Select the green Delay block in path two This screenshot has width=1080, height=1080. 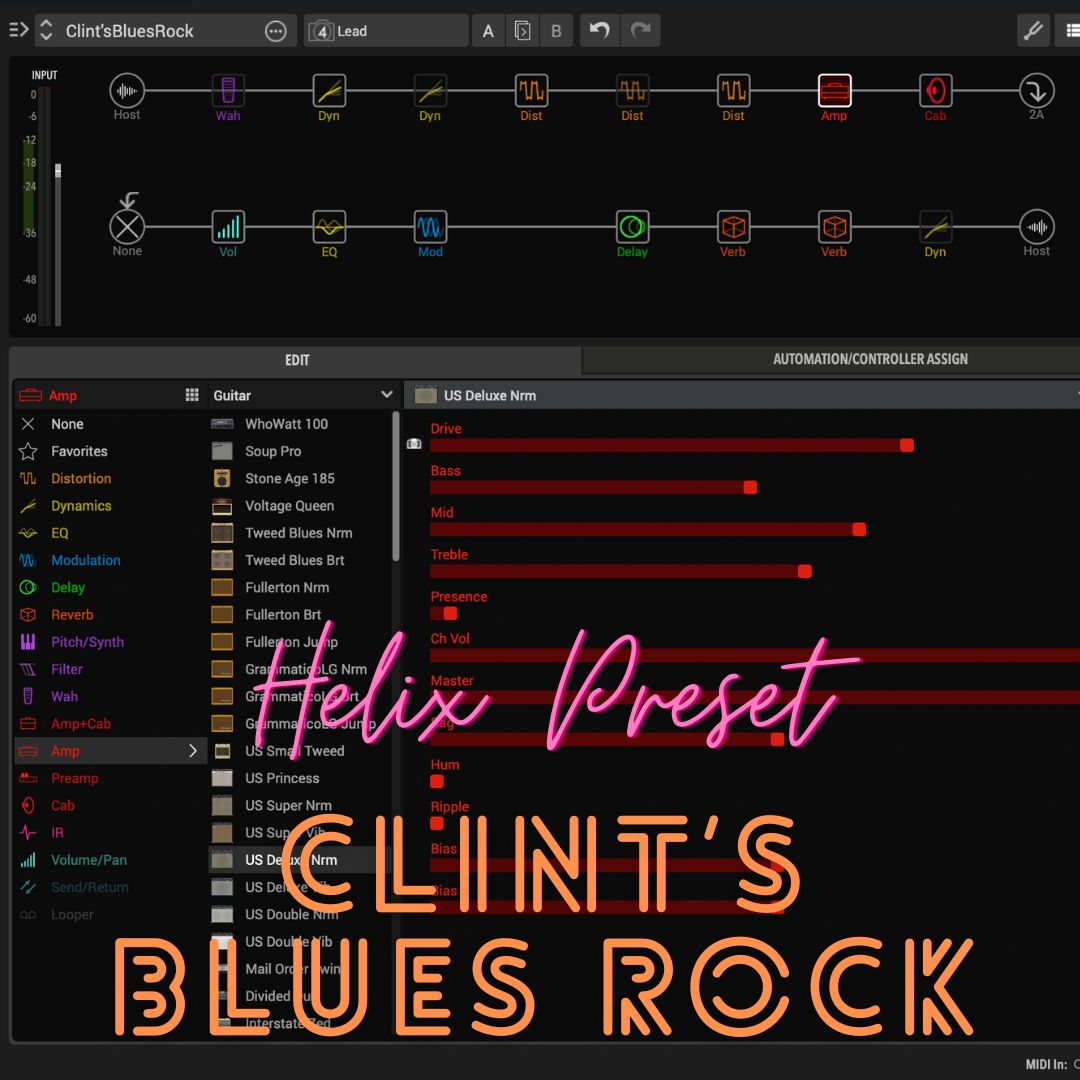tap(632, 226)
